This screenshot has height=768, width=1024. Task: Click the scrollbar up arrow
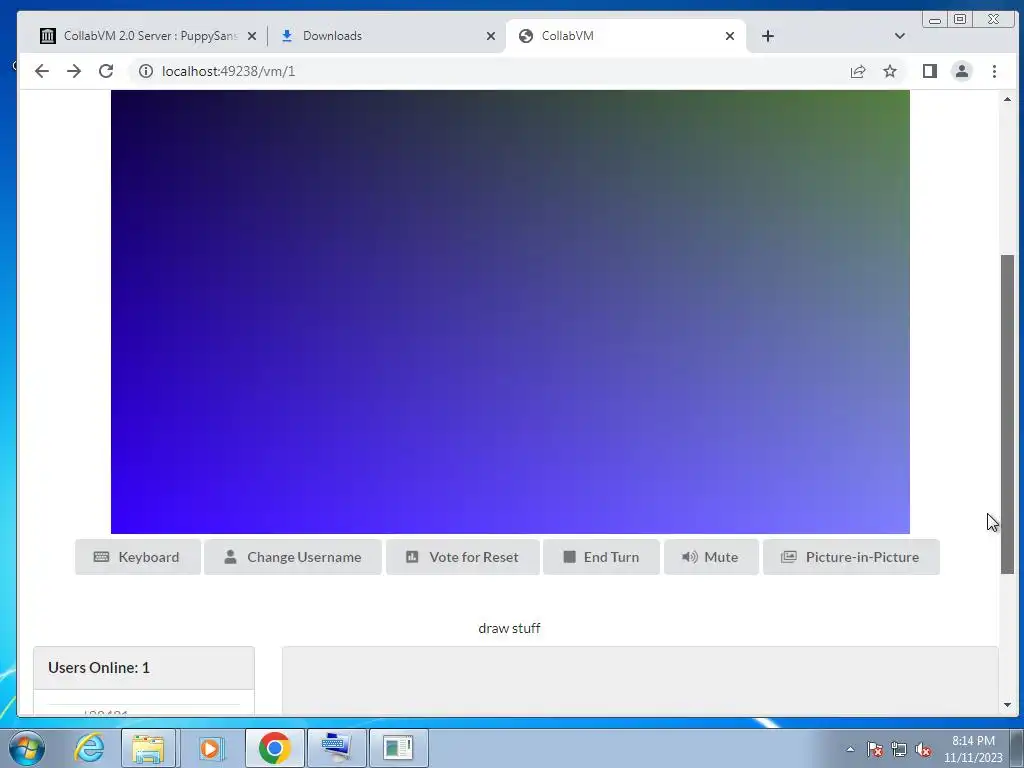1007,99
